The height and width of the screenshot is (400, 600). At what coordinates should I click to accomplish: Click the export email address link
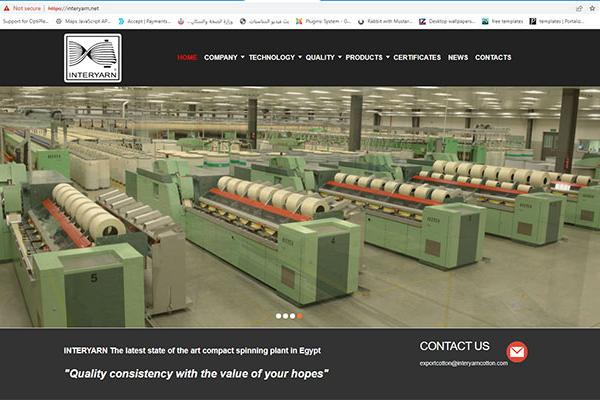[x=464, y=363]
